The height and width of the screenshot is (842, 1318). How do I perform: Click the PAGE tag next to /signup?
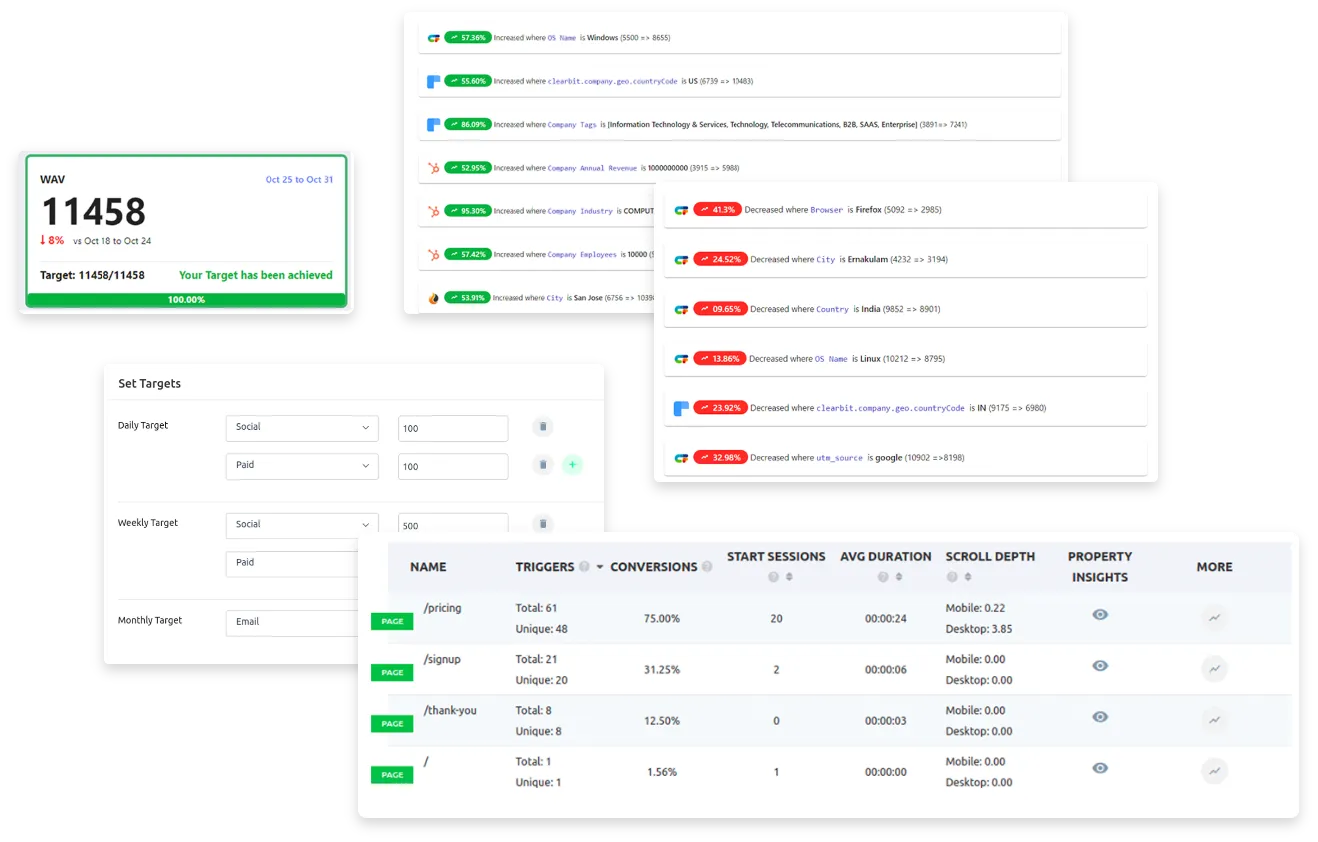click(392, 672)
